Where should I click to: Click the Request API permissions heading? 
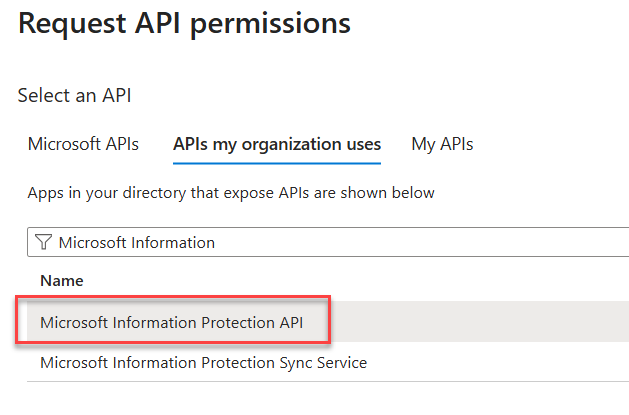[184, 23]
